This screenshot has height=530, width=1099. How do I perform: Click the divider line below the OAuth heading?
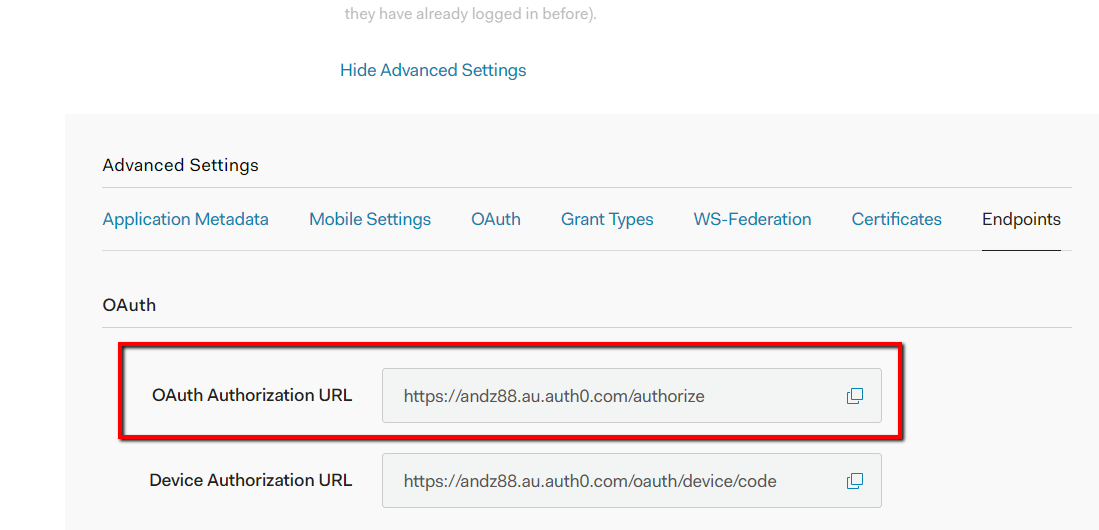(x=586, y=327)
